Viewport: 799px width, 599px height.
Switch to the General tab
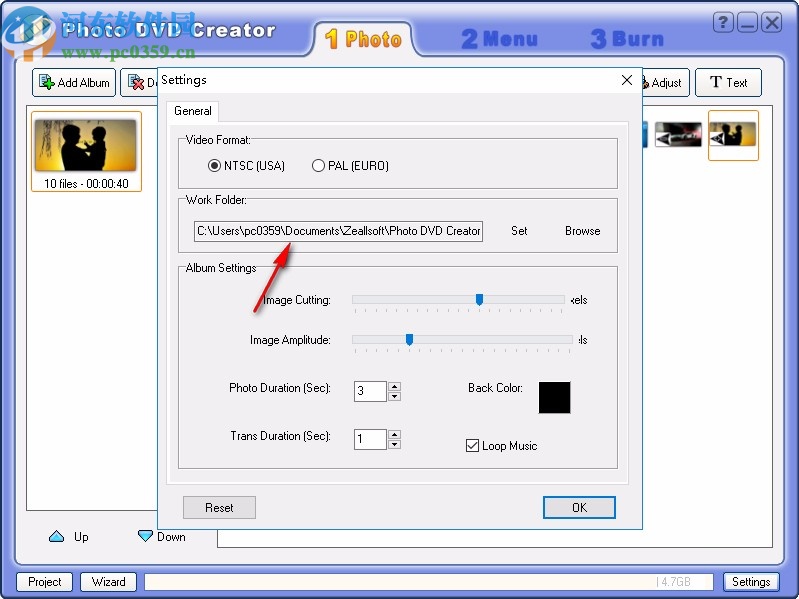[193, 111]
